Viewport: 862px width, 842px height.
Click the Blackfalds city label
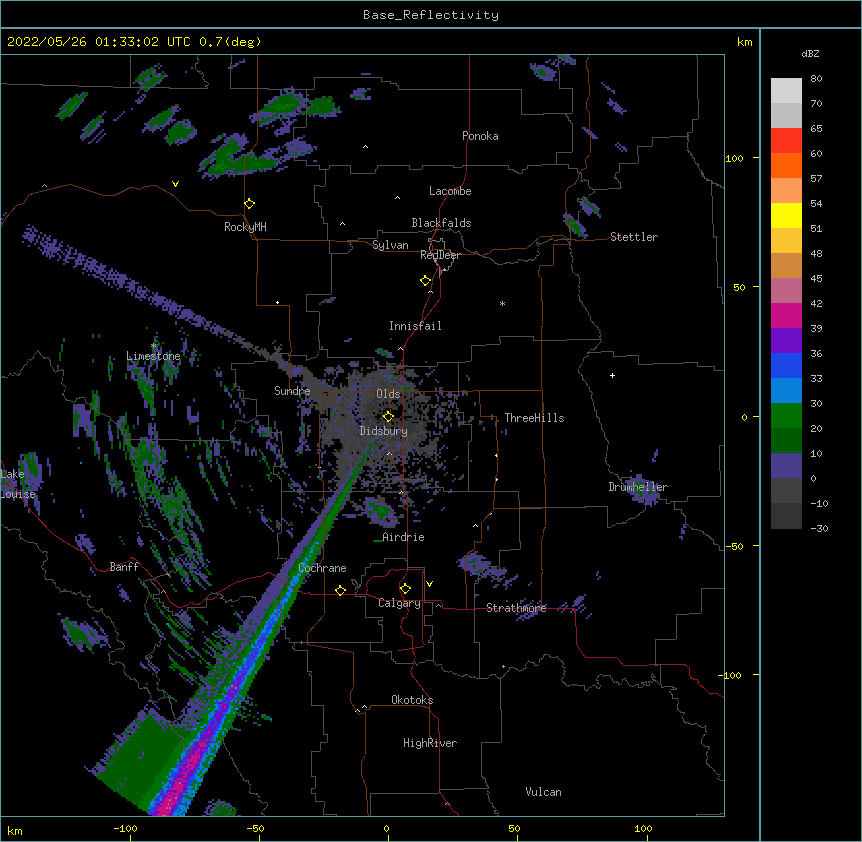coord(441,223)
